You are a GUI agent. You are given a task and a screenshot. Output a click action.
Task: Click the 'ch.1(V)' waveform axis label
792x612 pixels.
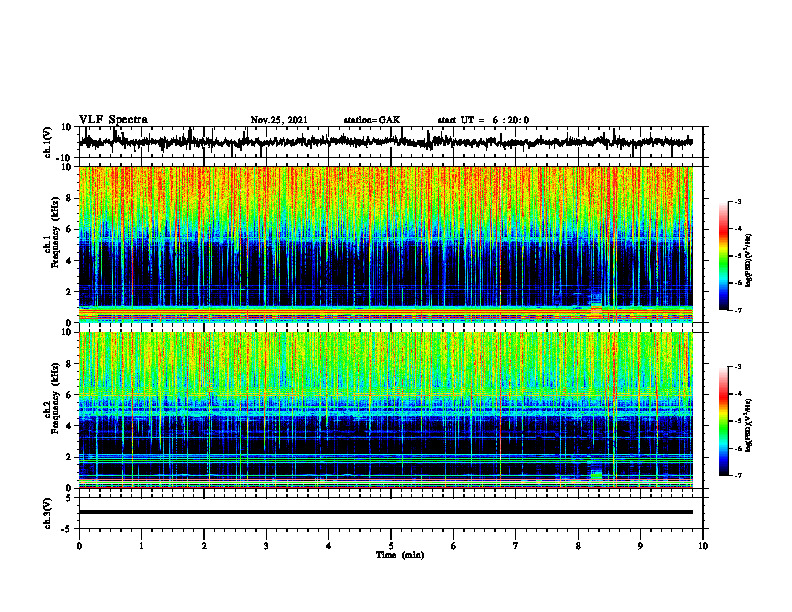coord(49,142)
